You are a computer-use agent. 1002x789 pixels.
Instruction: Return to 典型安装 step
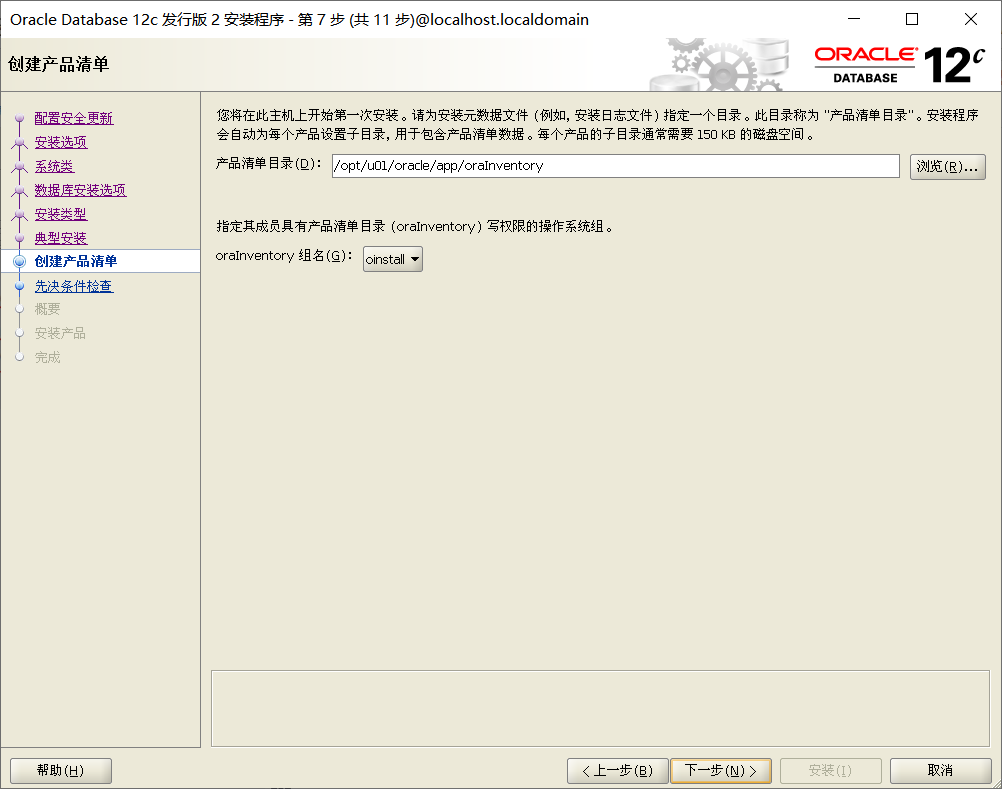click(61, 238)
